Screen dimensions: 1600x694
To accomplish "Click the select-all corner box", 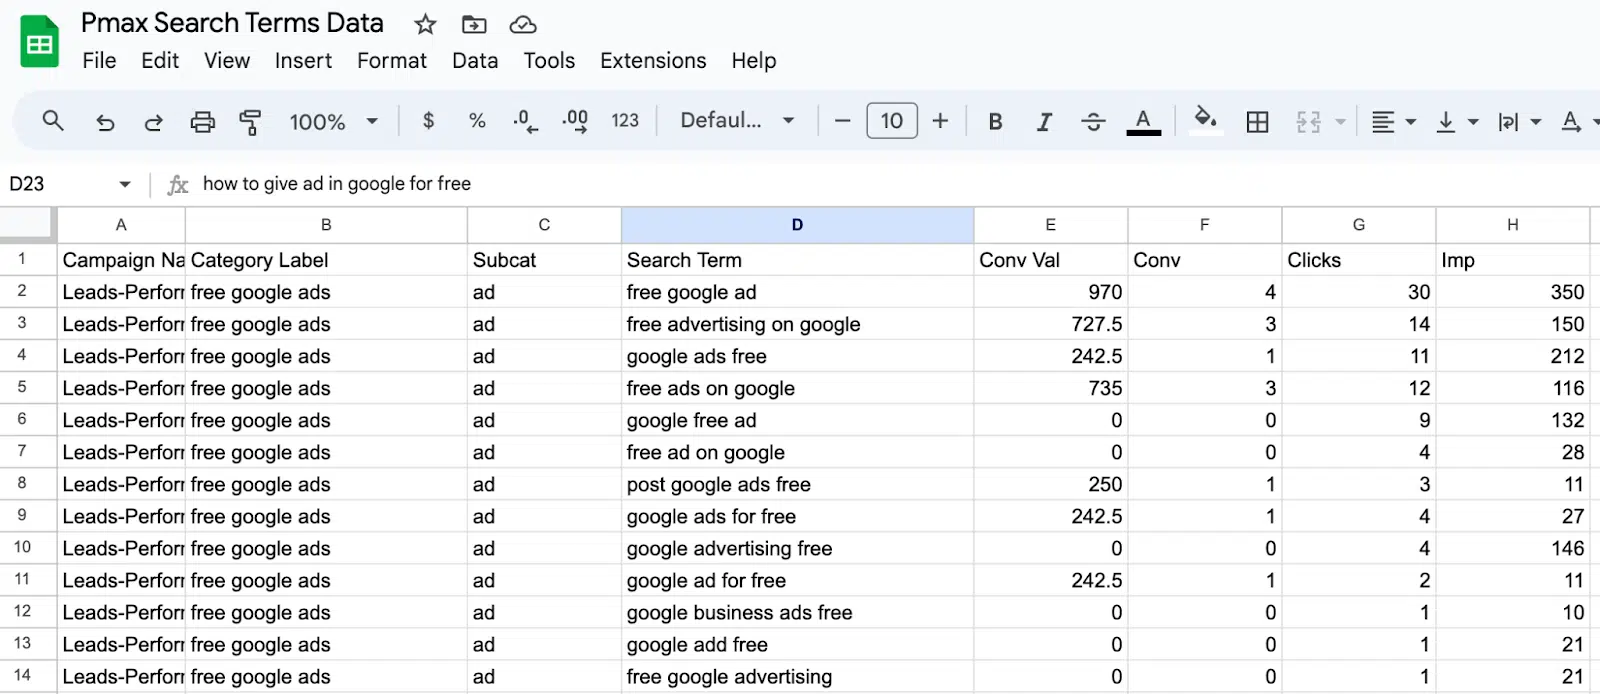I will [27, 225].
